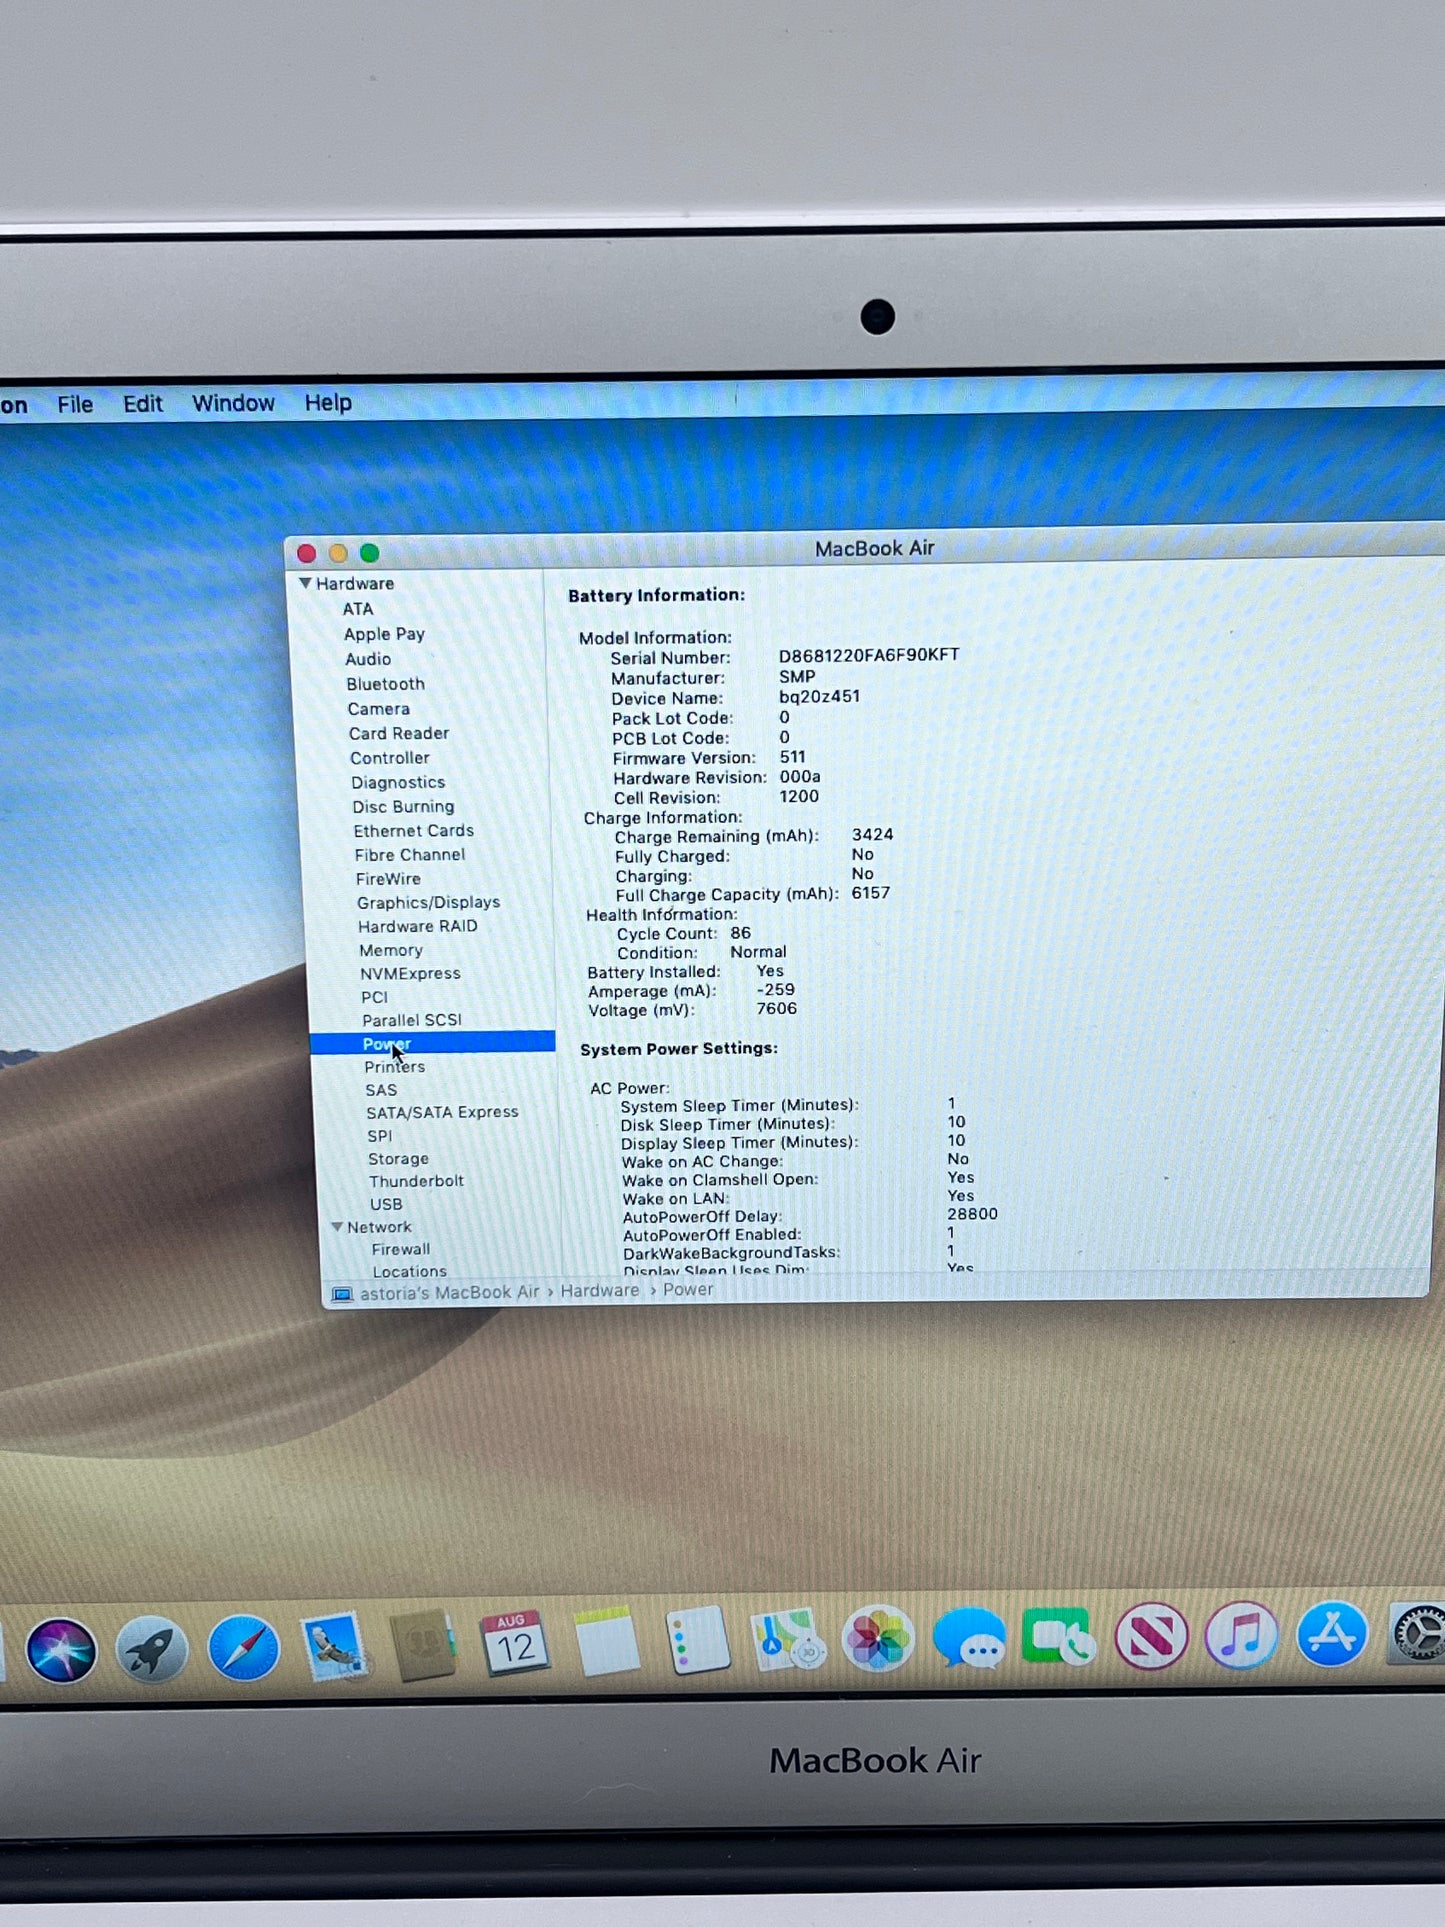The height and width of the screenshot is (1927, 1445).
Task: Select SPI in the sidebar
Action: tap(379, 1136)
